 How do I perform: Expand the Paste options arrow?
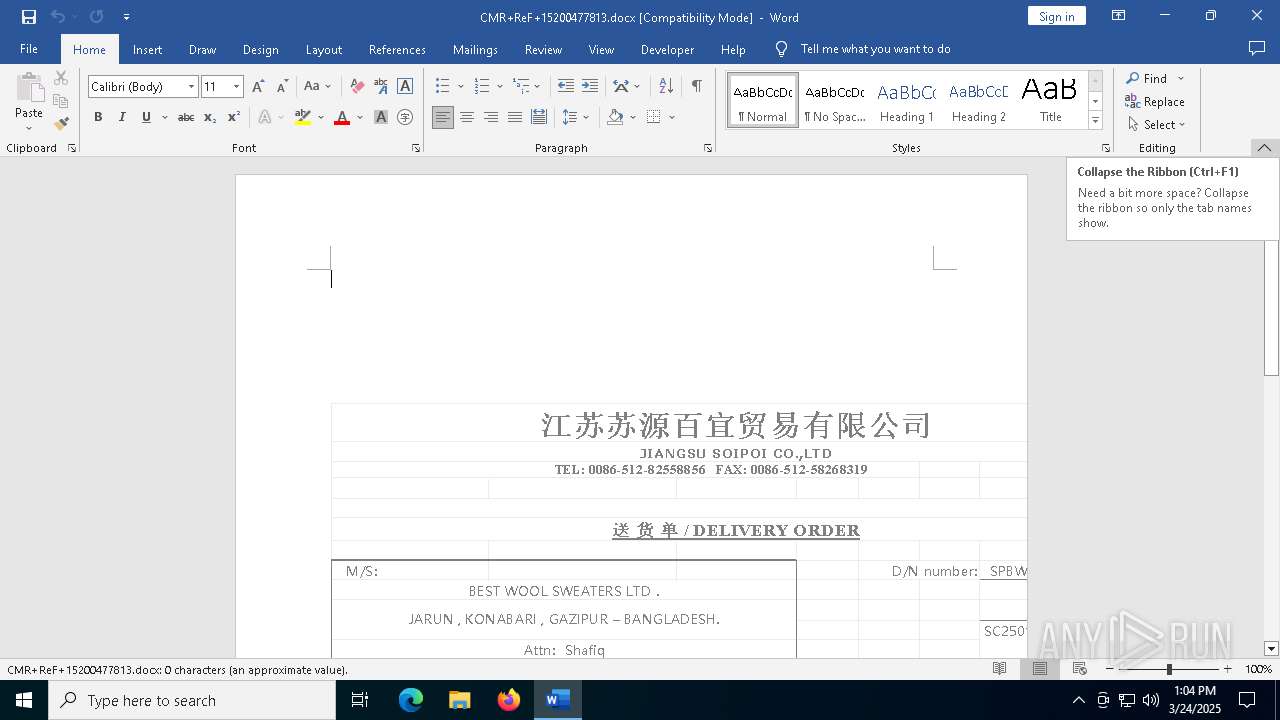click(29, 128)
